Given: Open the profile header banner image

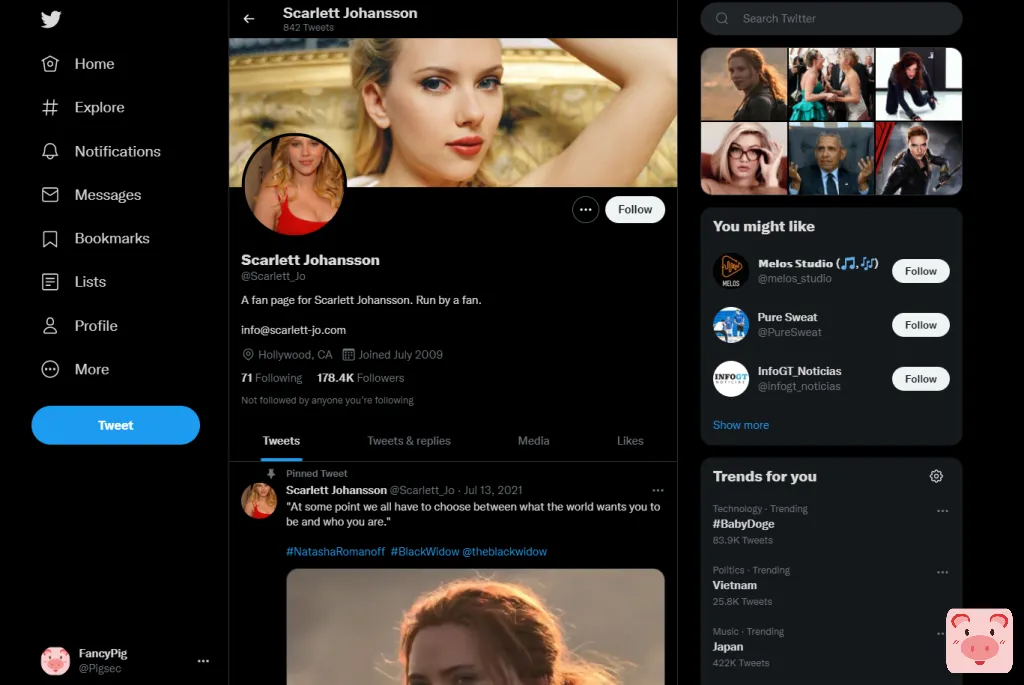Looking at the screenshot, I should tap(453, 112).
